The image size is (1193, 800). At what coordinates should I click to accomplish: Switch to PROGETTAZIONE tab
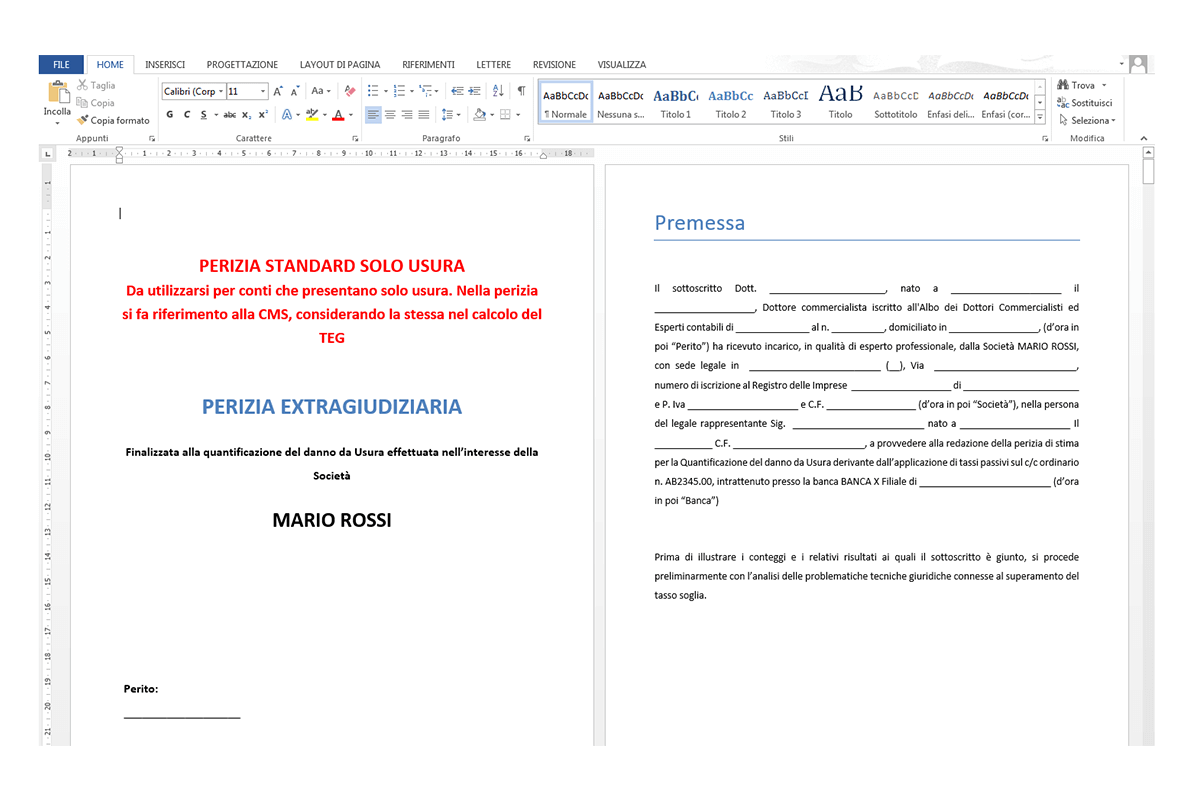[x=242, y=65]
